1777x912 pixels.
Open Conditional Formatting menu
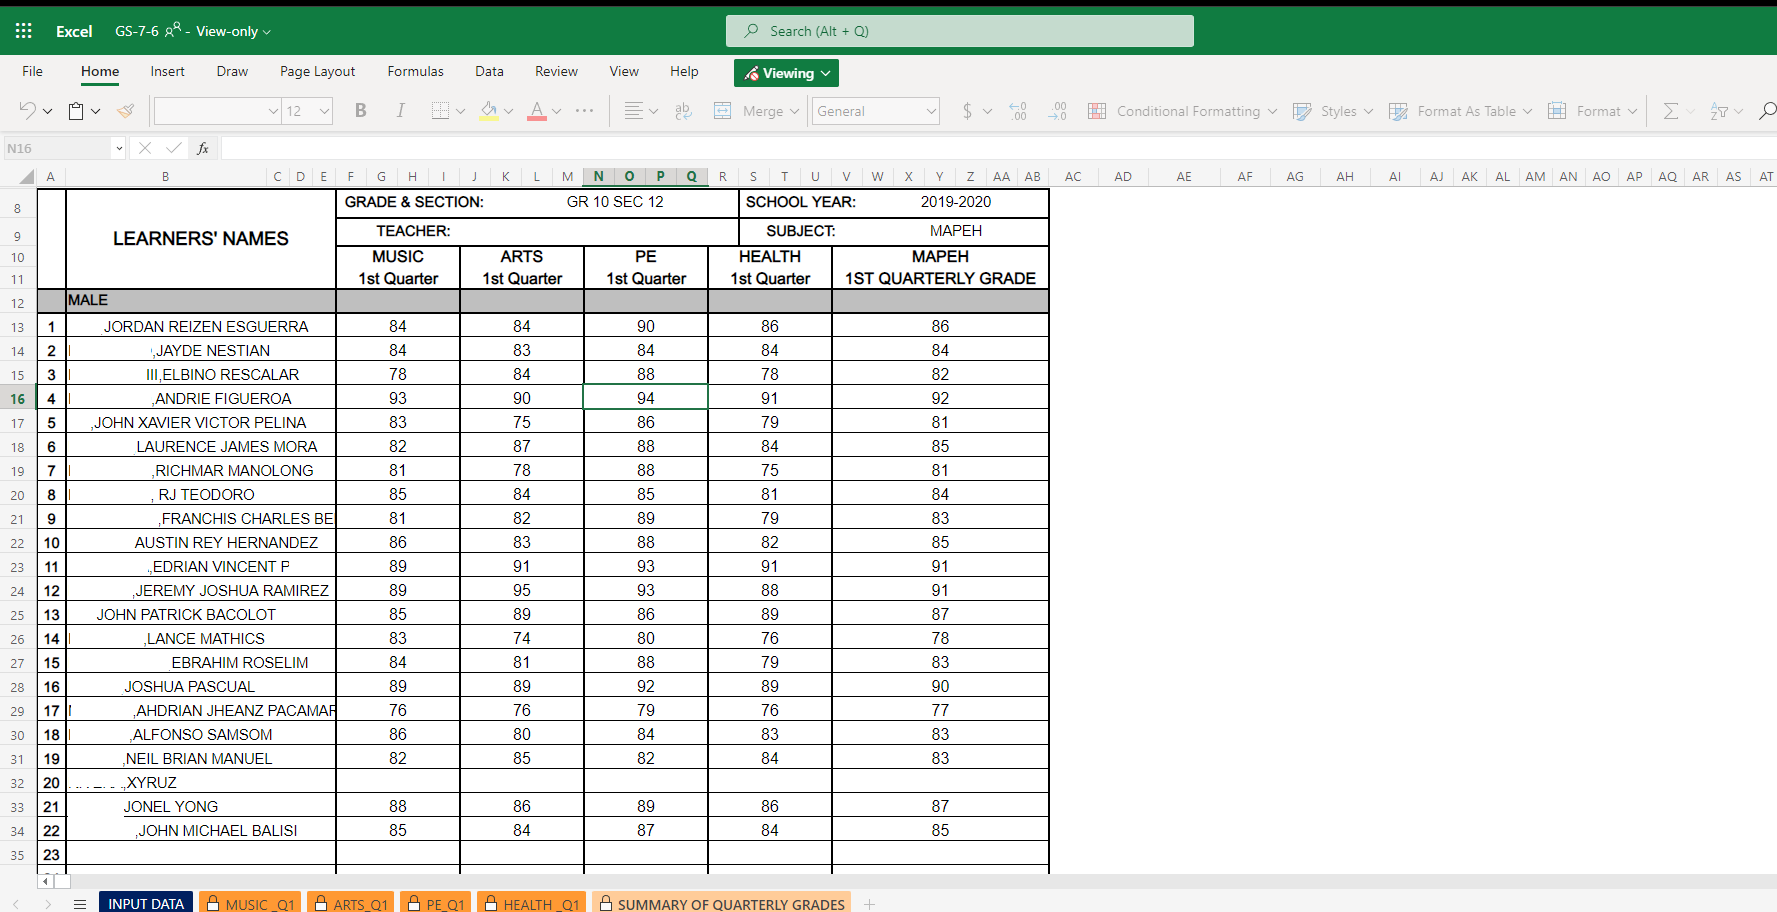(x=1182, y=111)
